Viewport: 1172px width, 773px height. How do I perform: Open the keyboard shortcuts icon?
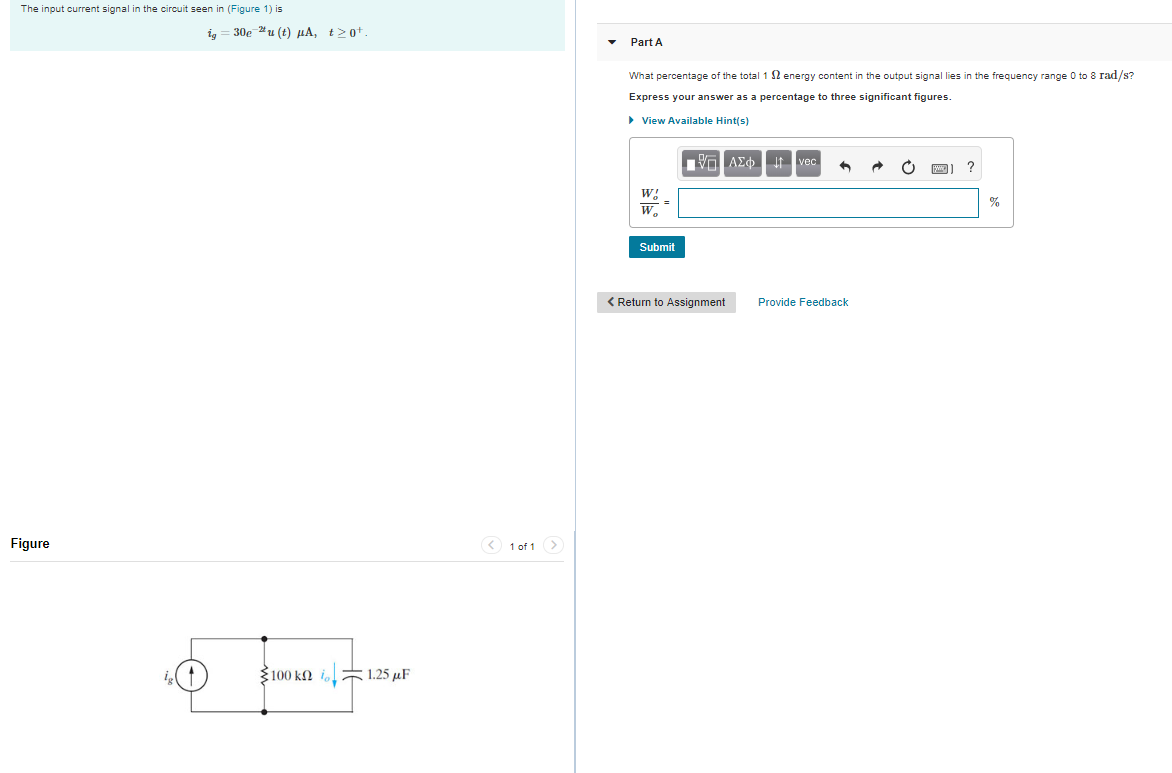click(940, 167)
